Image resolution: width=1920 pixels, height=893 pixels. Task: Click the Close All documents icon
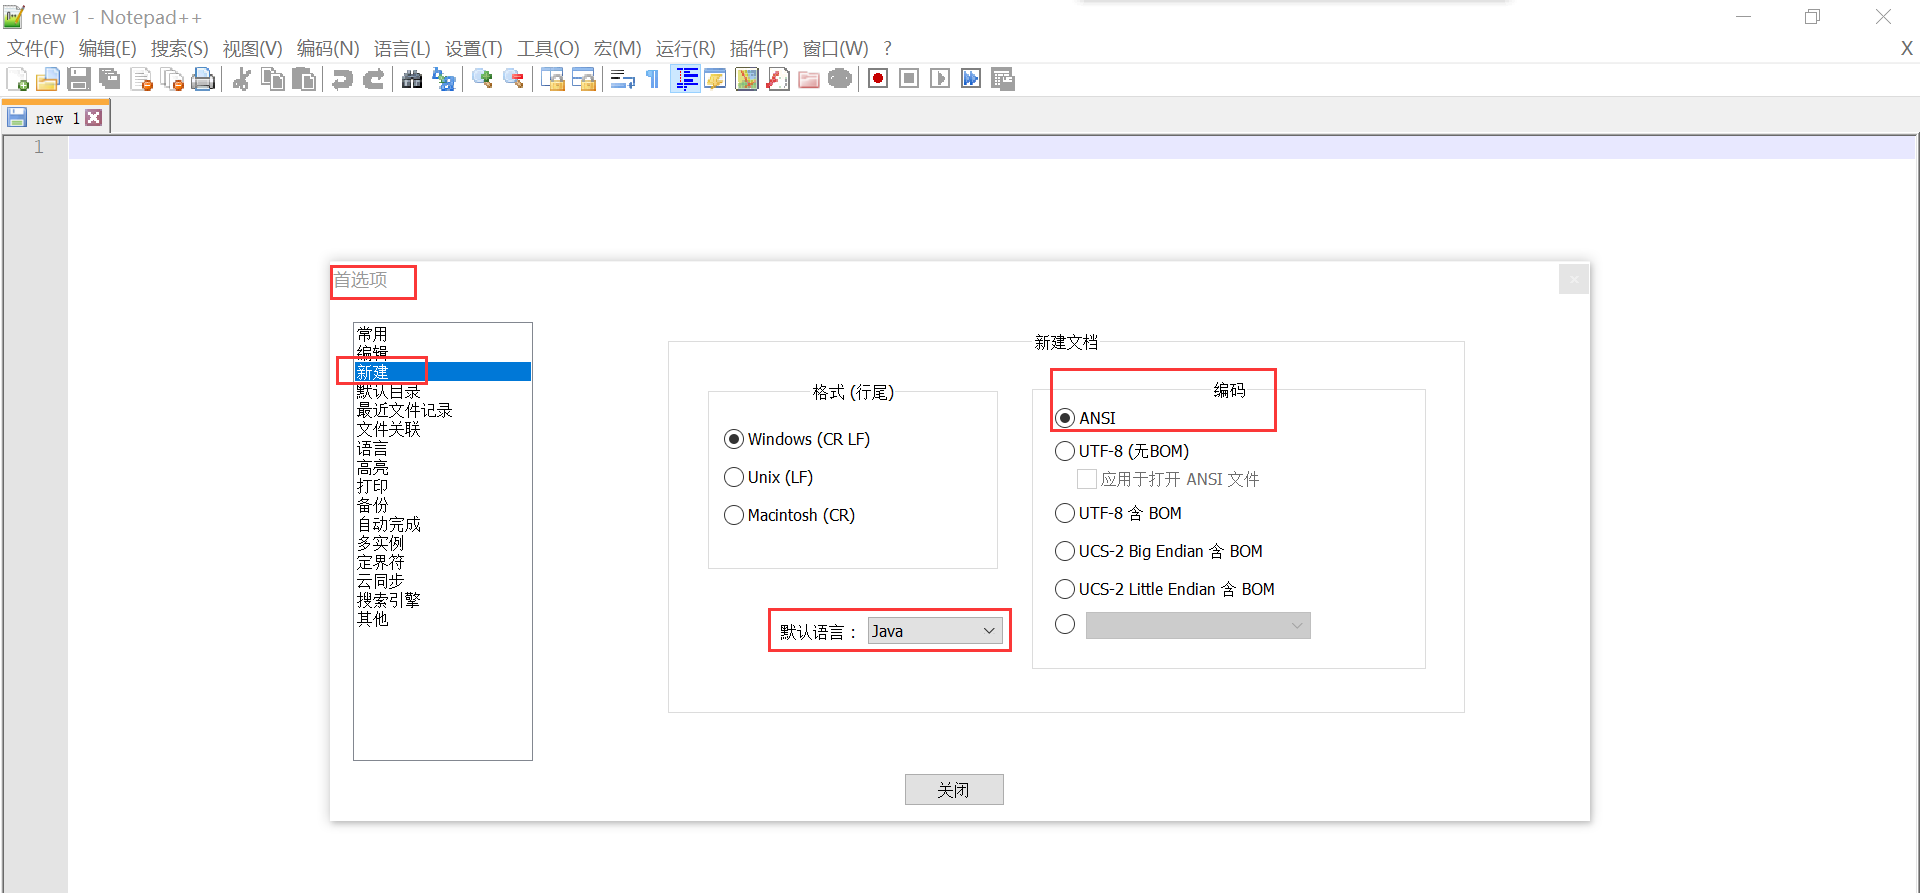(x=172, y=79)
